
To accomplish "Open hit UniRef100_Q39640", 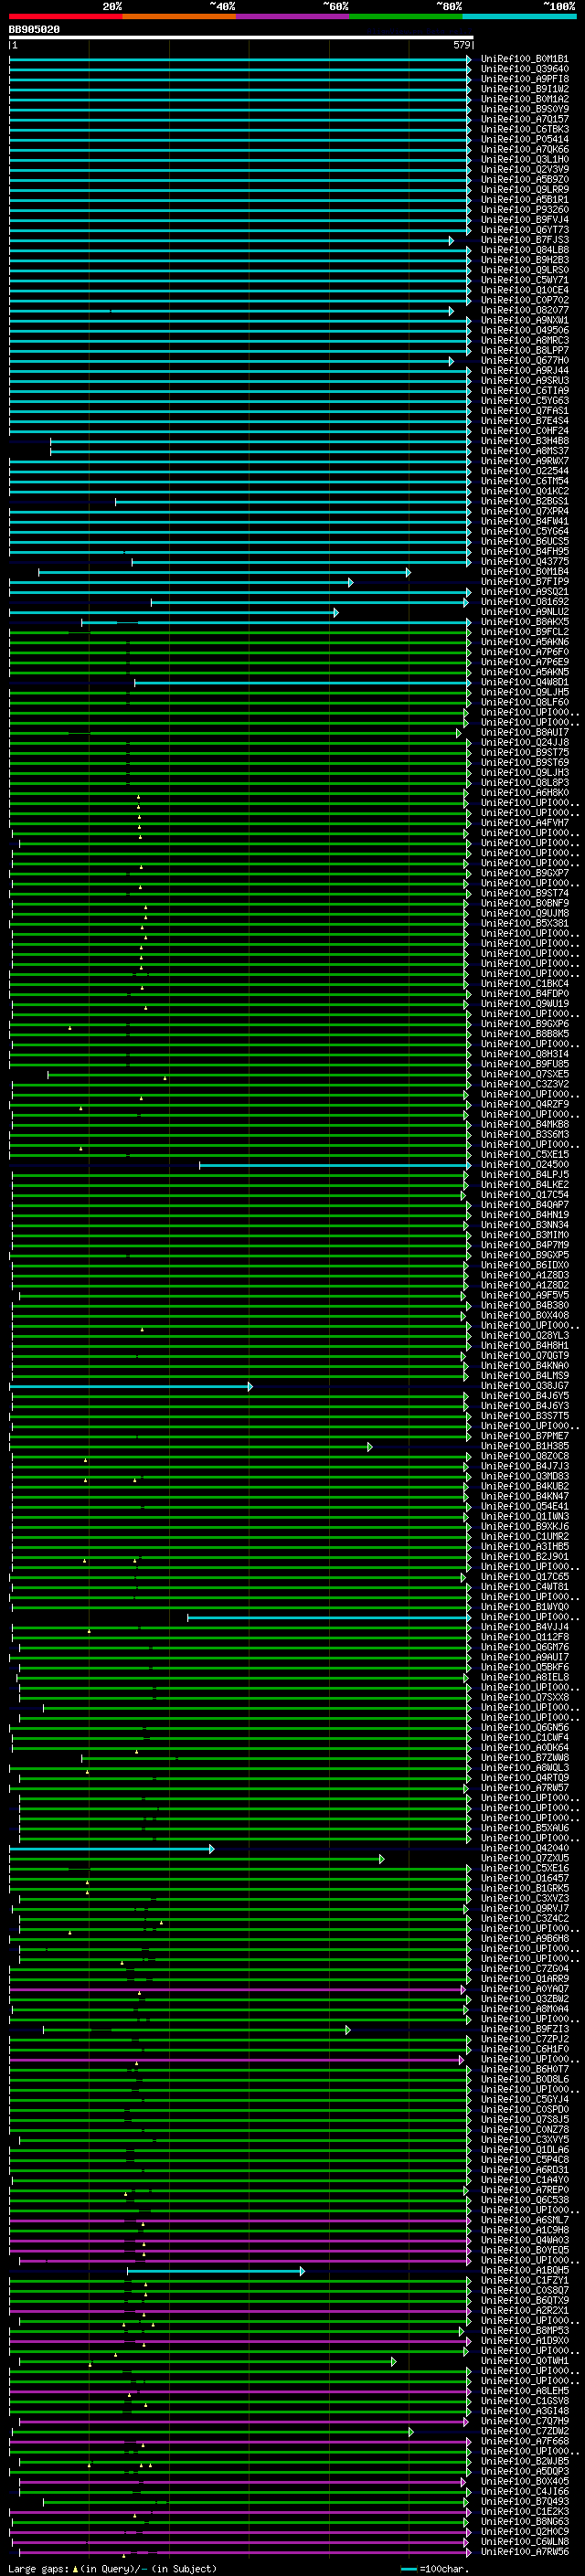I will (525, 69).
